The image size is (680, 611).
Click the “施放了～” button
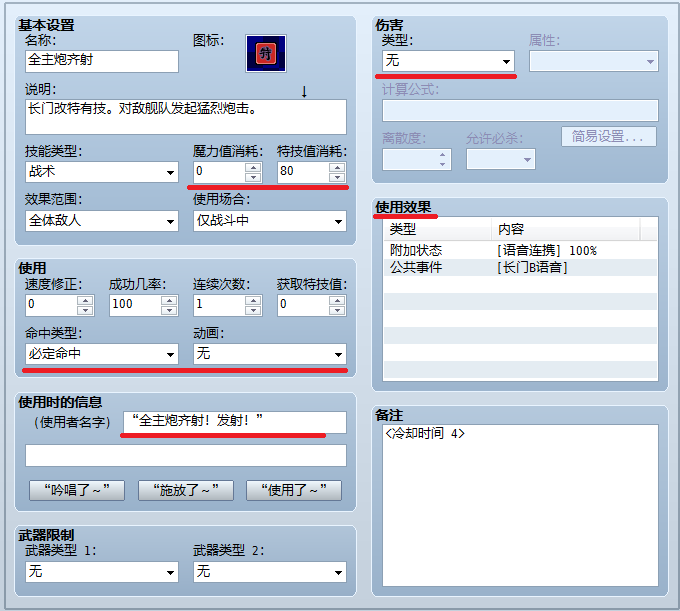[x=186, y=490]
